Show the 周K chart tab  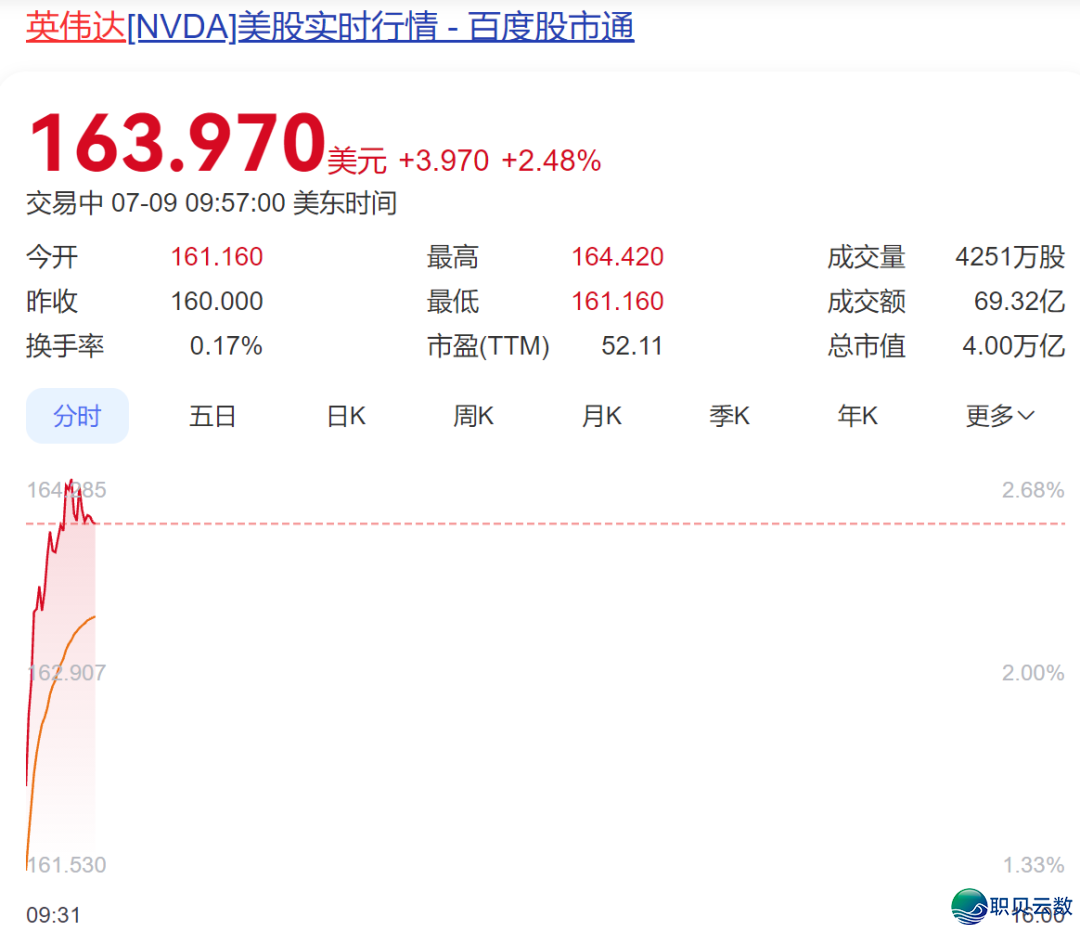pyautogui.click(x=473, y=416)
